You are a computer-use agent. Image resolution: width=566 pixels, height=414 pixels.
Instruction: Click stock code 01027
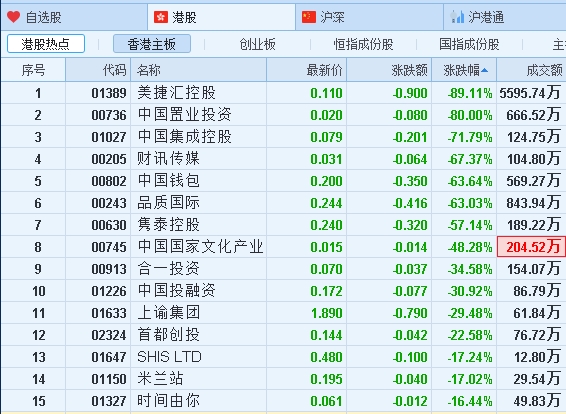(109, 138)
